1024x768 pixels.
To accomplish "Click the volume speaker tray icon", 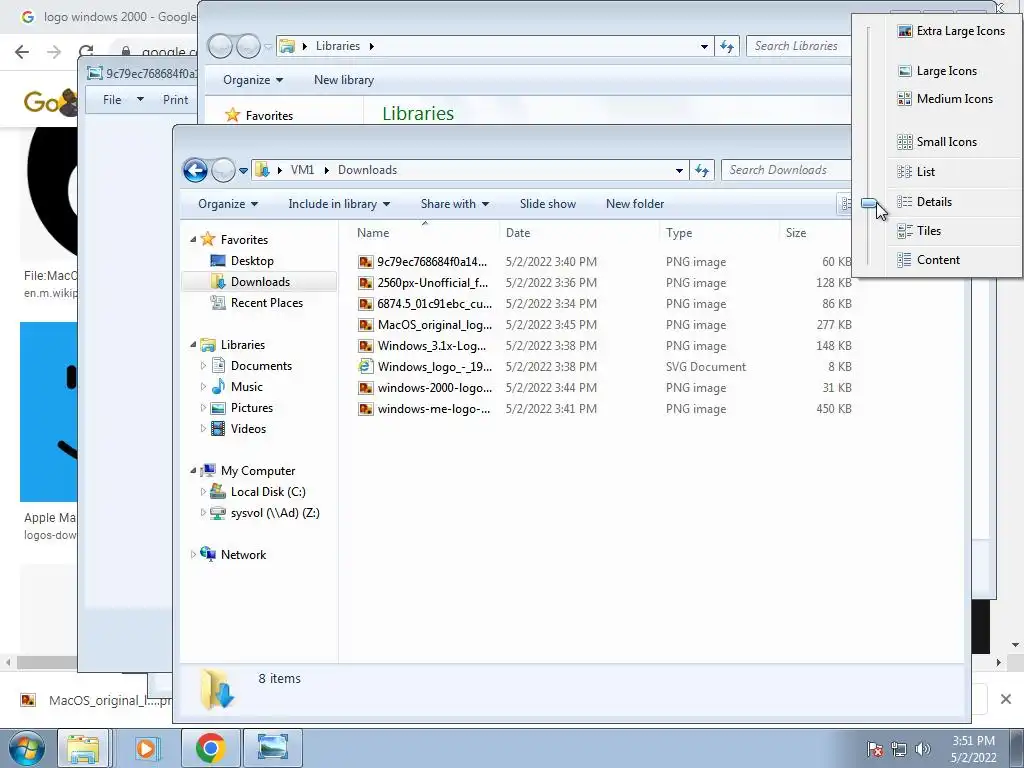I will click(x=923, y=749).
